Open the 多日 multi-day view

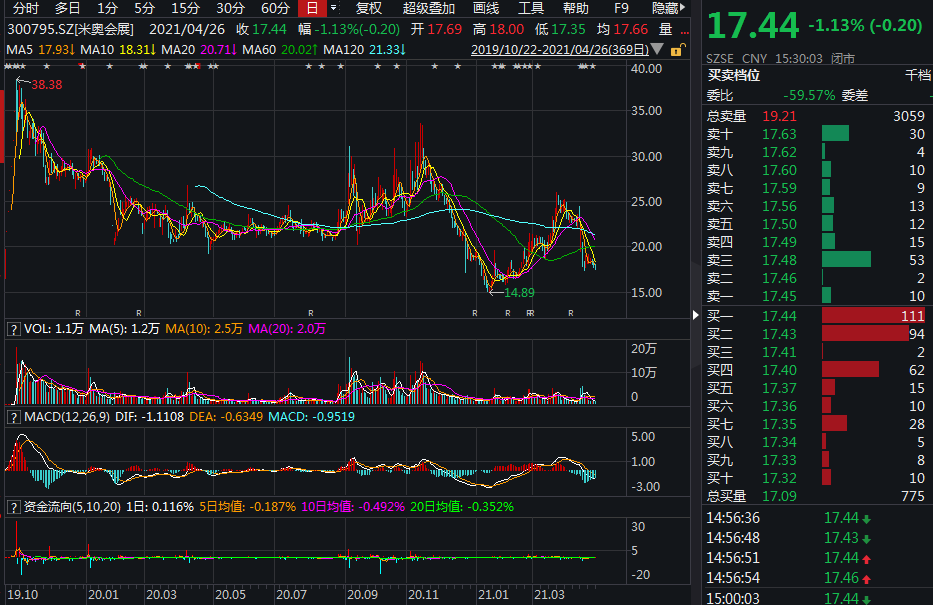click(x=67, y=8)
